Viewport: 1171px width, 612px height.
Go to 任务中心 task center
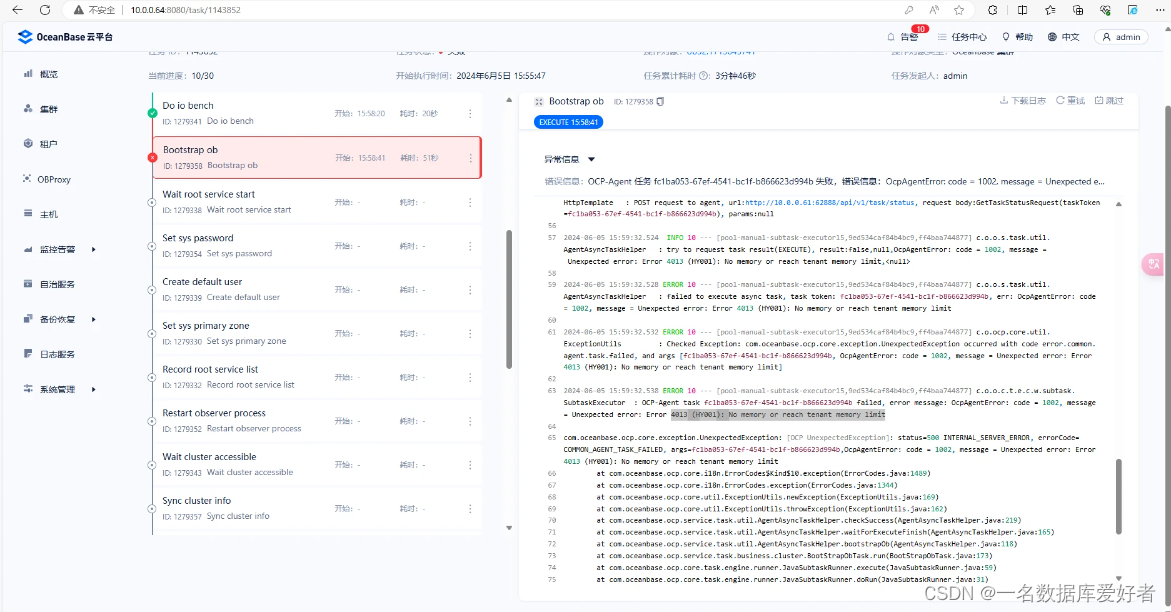[970, 35]
